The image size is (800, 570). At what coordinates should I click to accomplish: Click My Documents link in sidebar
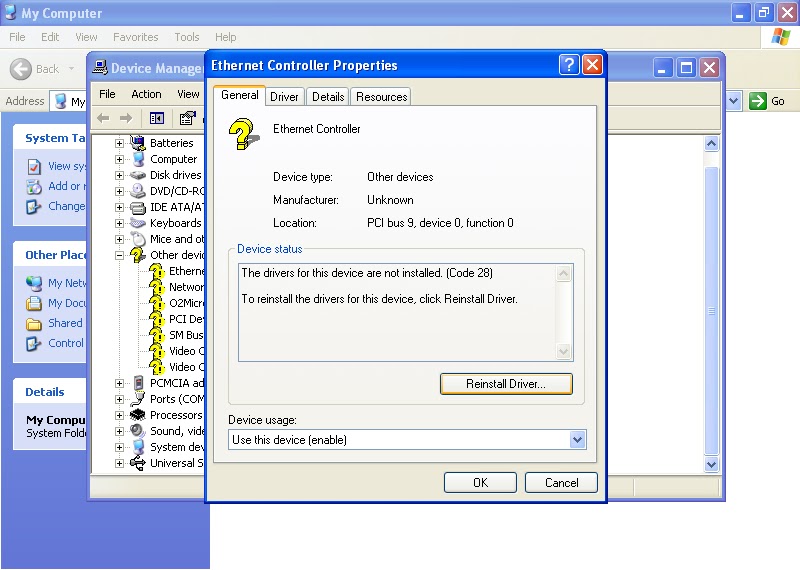point(67,303)
